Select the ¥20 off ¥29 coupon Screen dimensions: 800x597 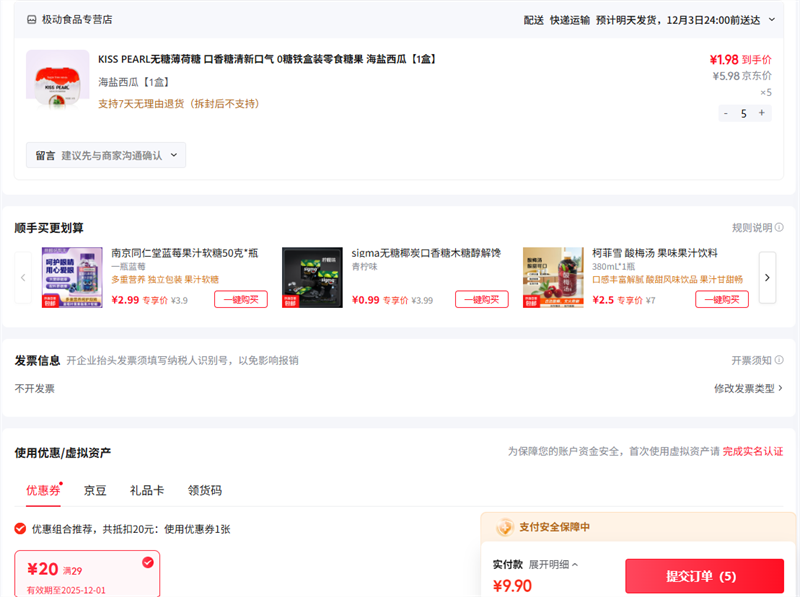click(x=87, y=574)
